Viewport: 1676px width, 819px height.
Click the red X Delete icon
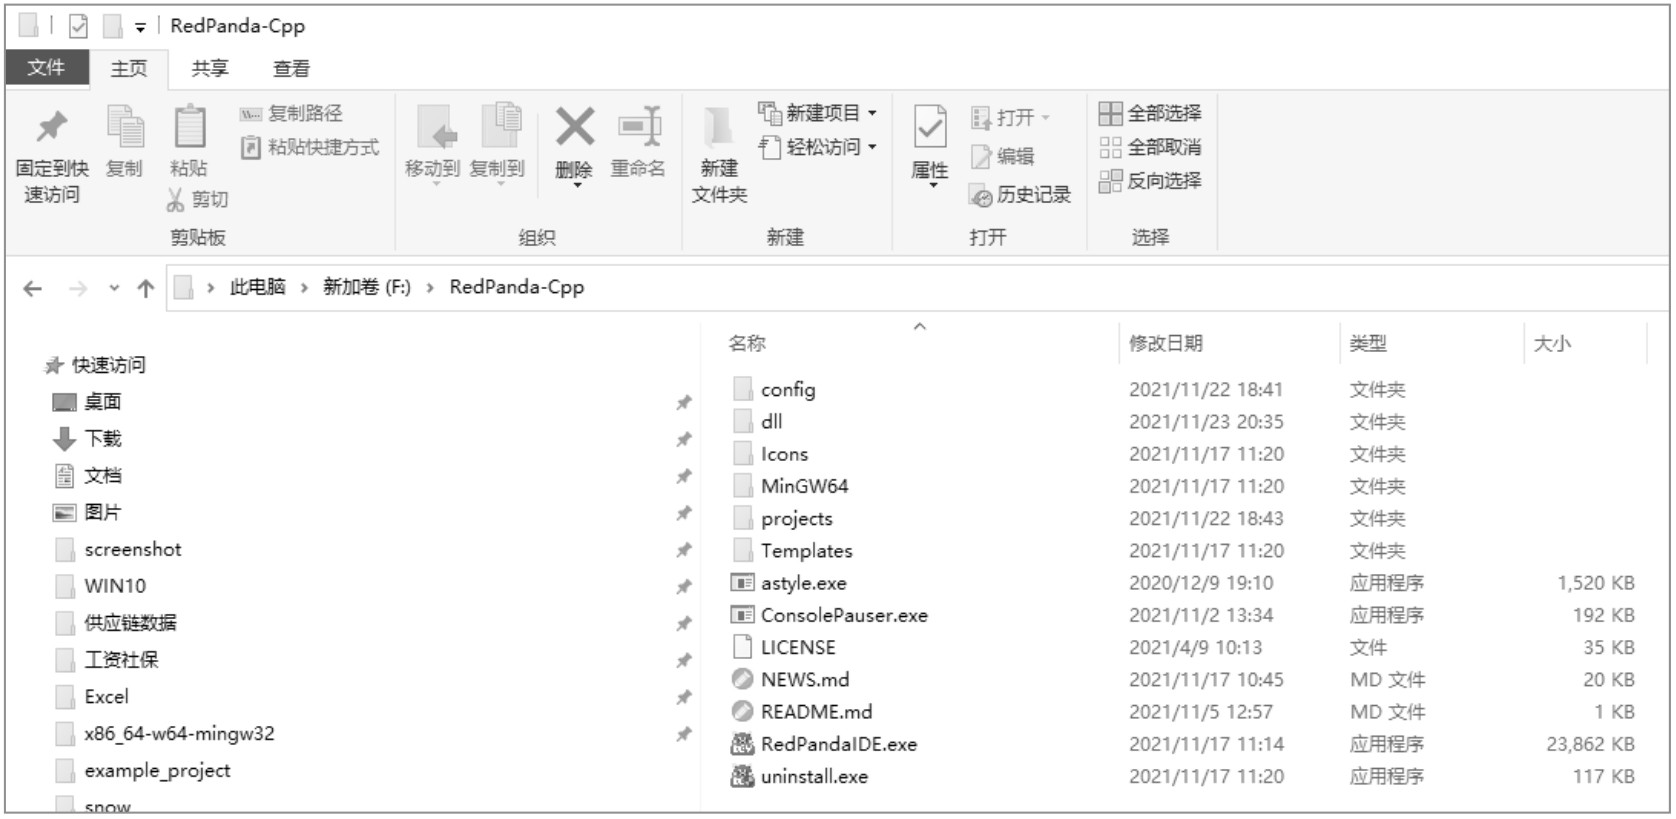click(574, 128)
